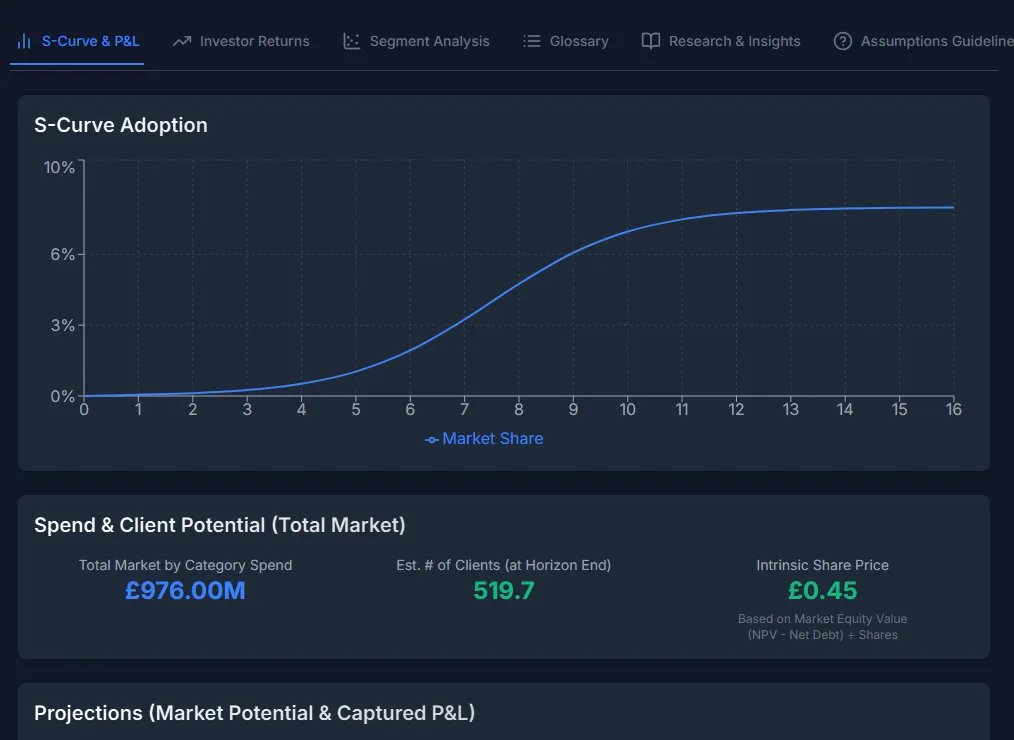Open the Research & Insights tab
1014x740 pixels.
721,41
